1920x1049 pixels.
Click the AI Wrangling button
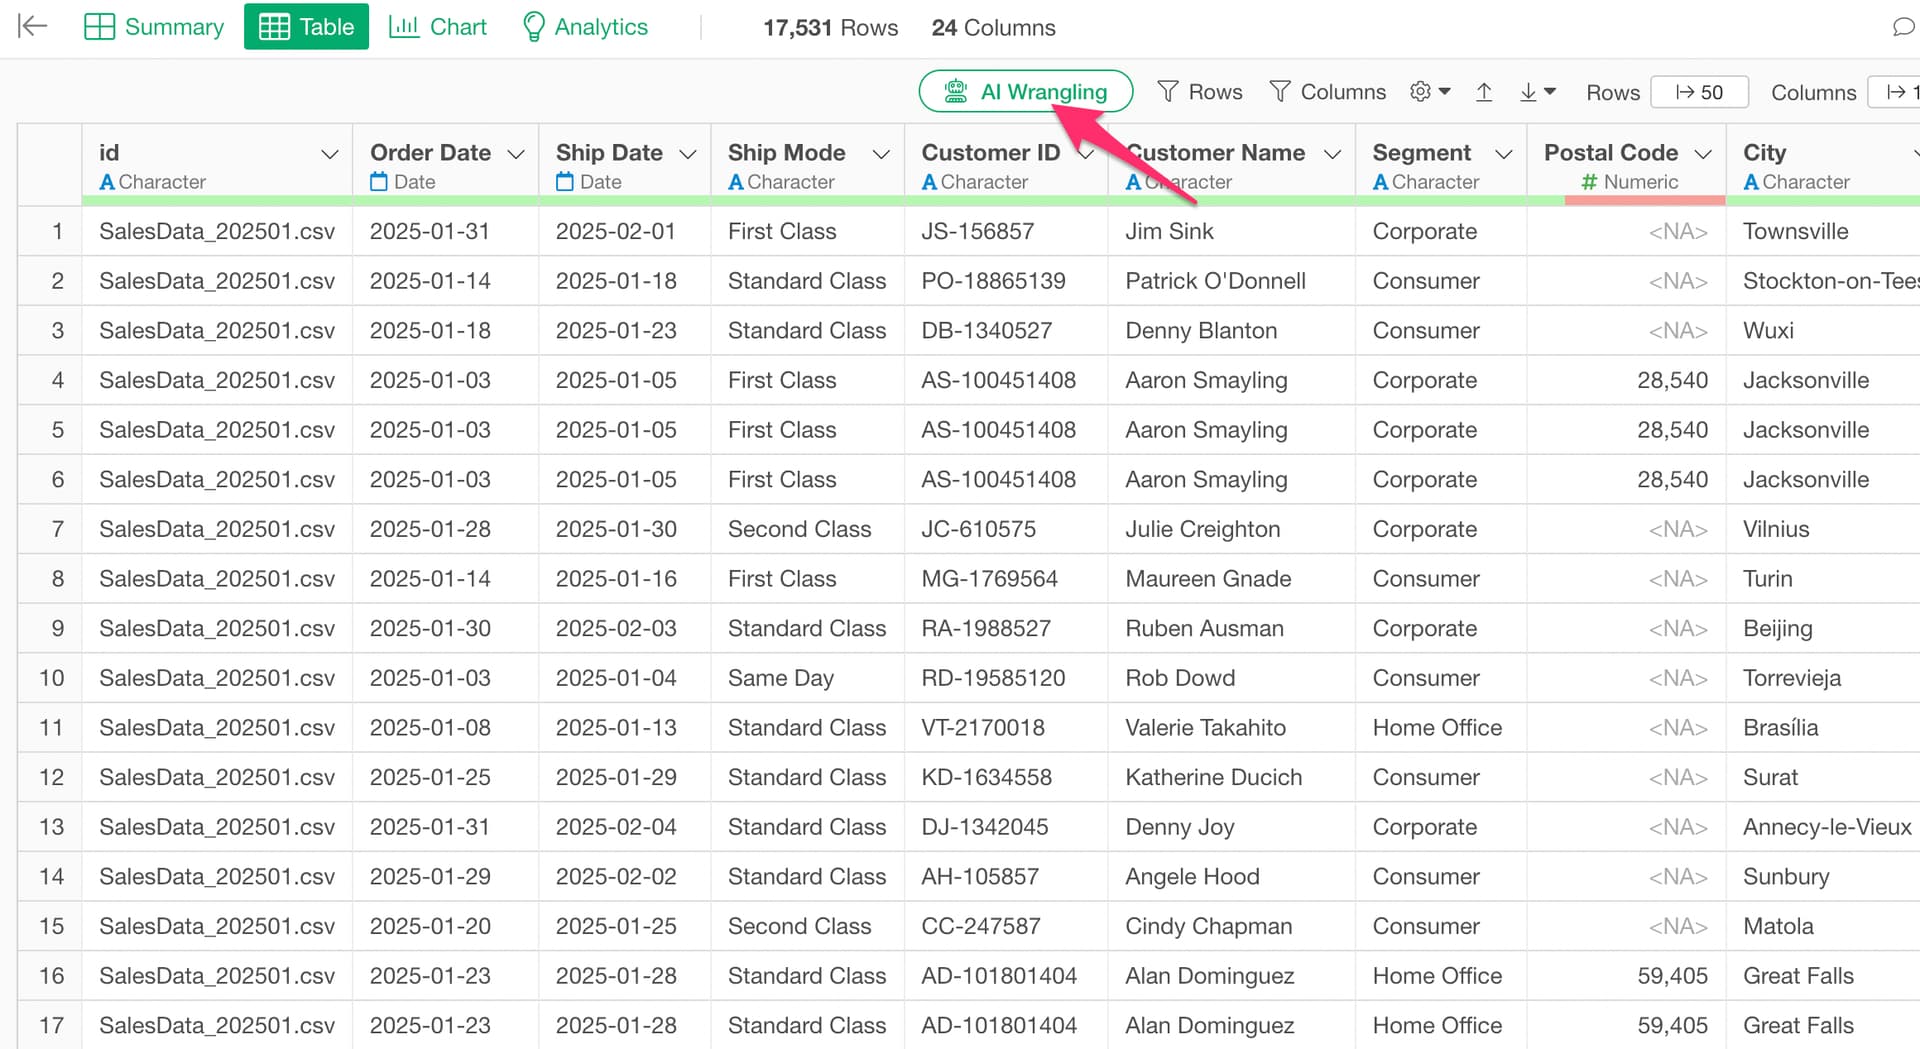(x=1025, y=92)
